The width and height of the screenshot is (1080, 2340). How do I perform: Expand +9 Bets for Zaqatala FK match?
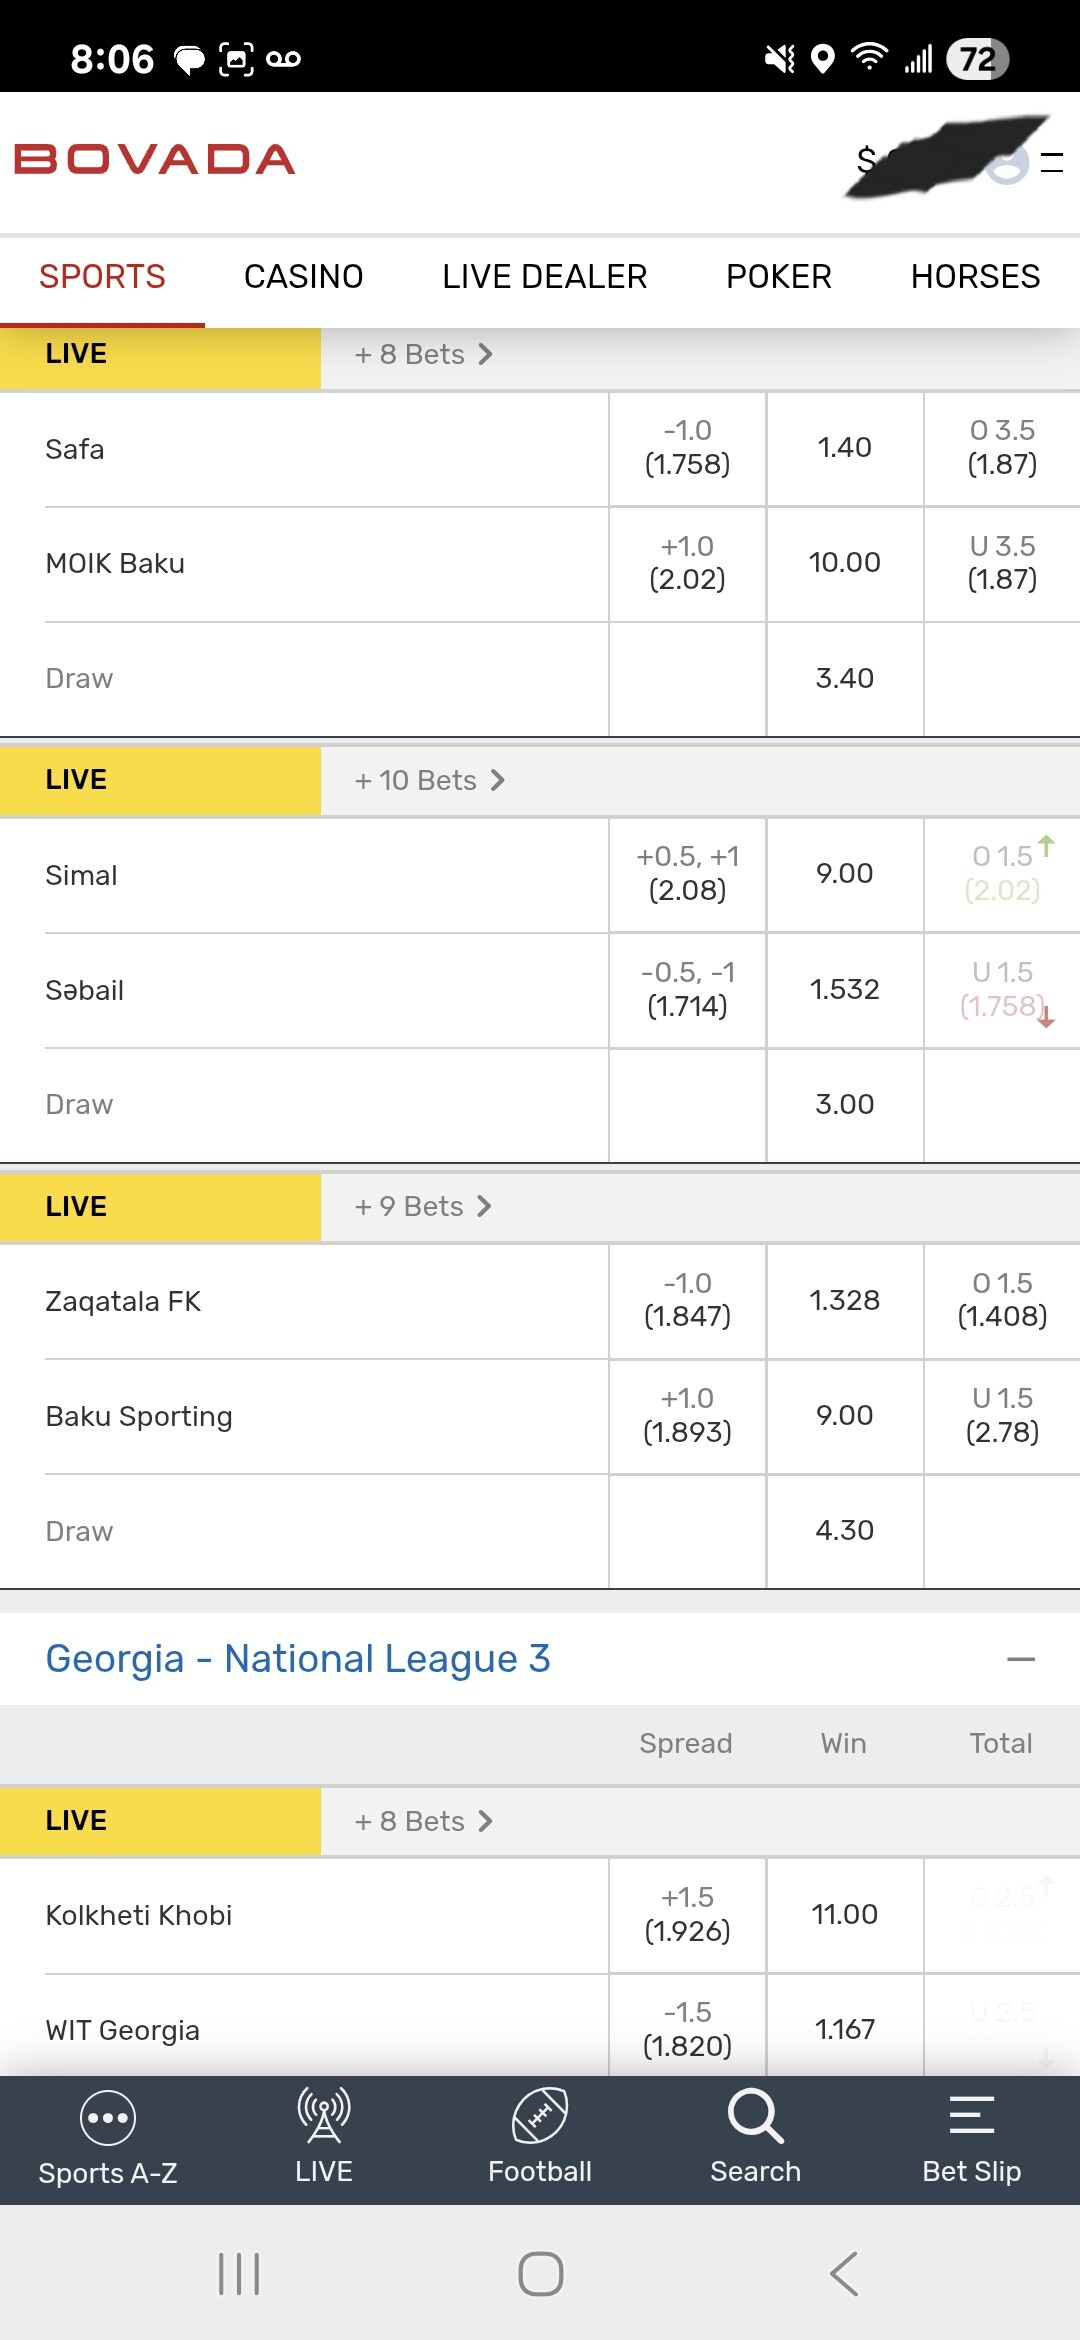(x=423, y=1206)
